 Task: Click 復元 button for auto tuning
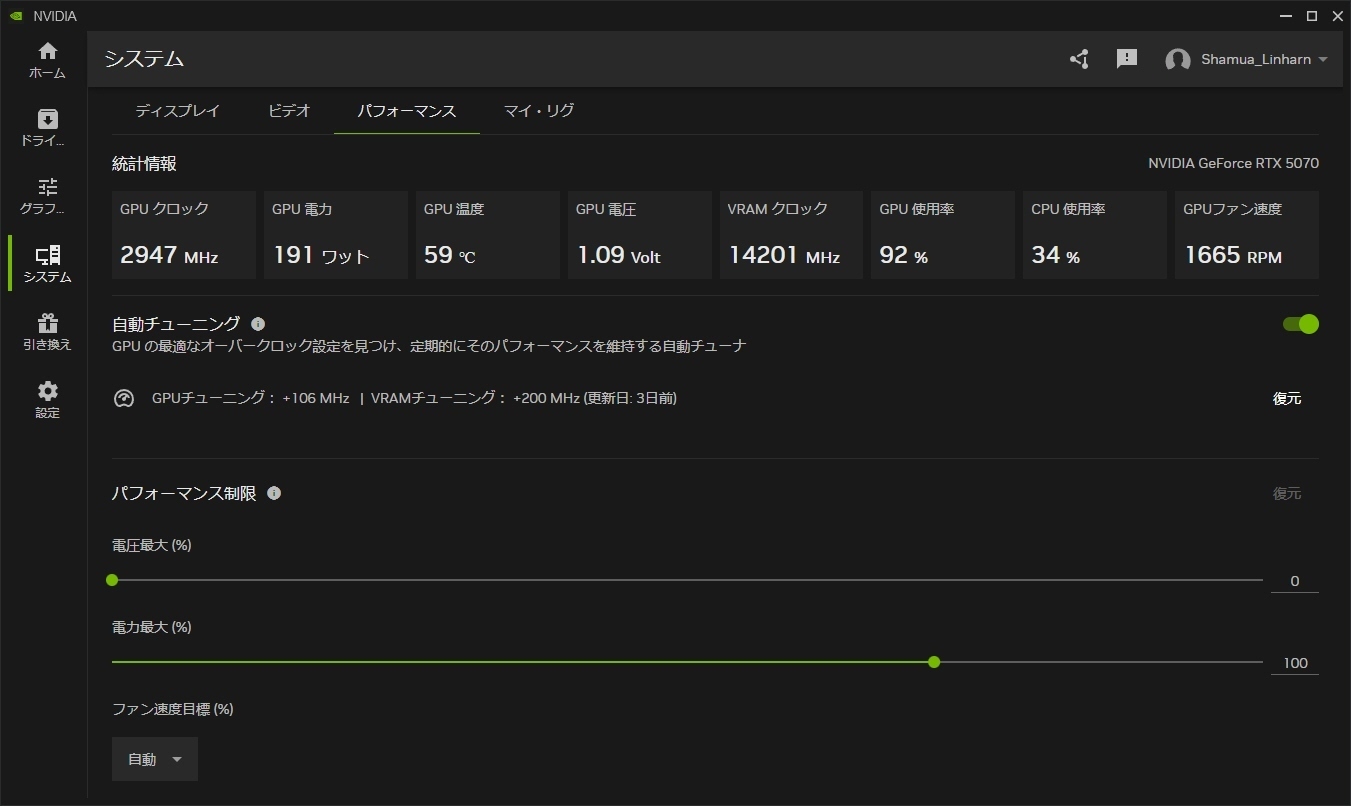[1287, 398]
